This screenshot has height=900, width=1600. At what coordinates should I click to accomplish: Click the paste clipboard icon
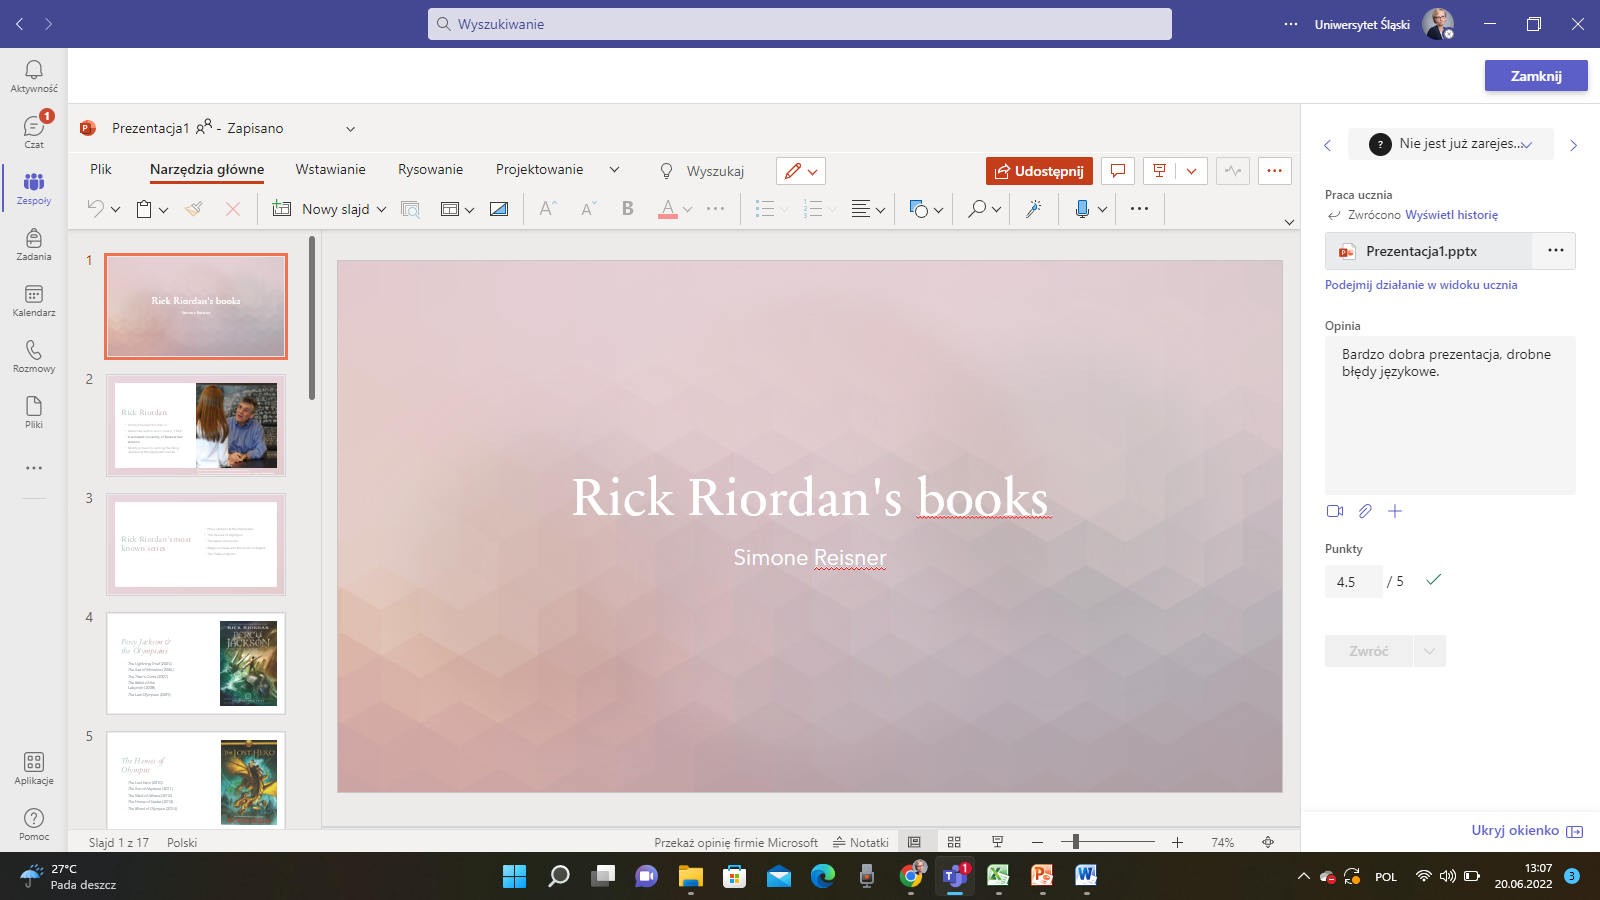[x=144, y=209]
